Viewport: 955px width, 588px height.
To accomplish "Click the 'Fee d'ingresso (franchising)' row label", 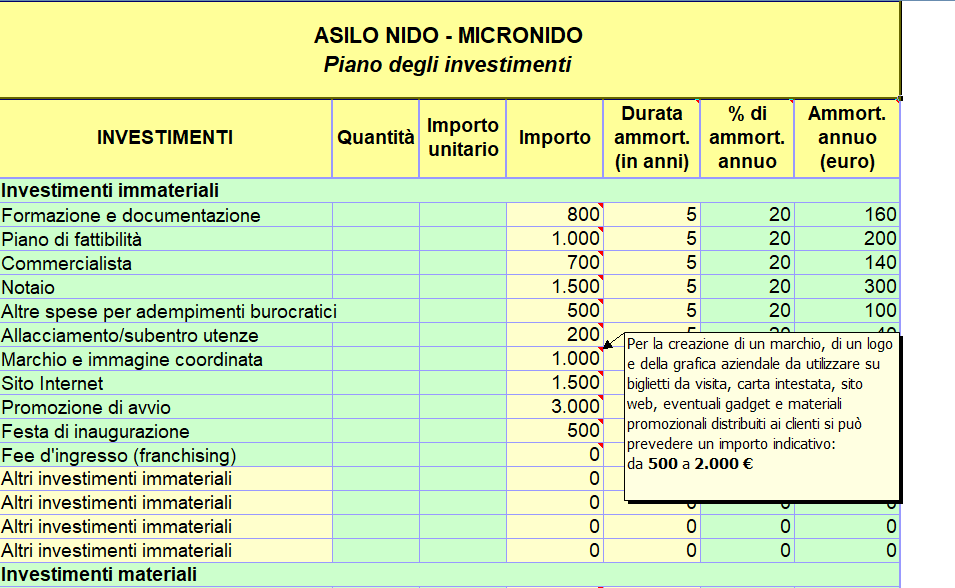I will pyautogui.click(x=119, y=456).
